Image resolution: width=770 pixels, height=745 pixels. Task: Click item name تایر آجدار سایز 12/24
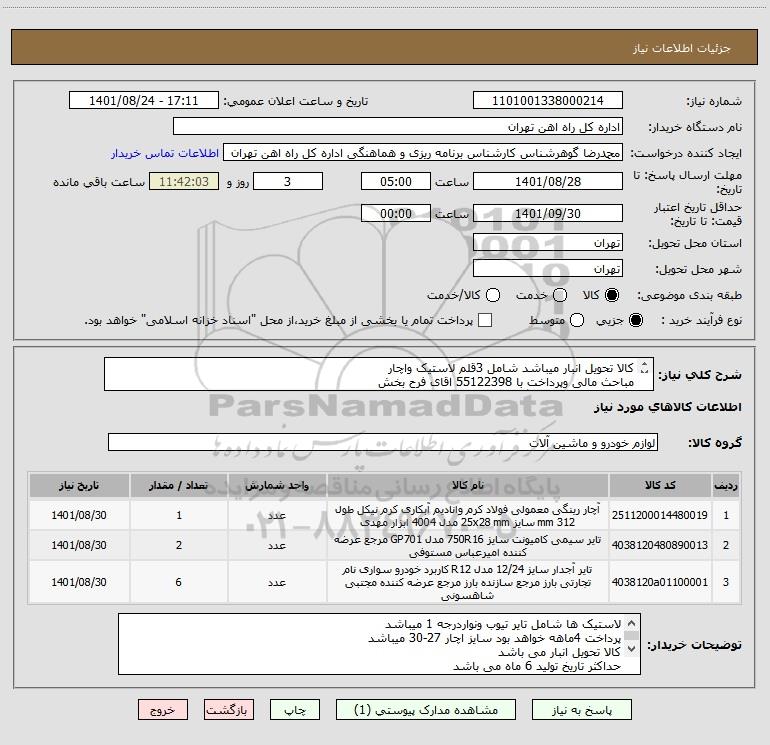(468, 582)
